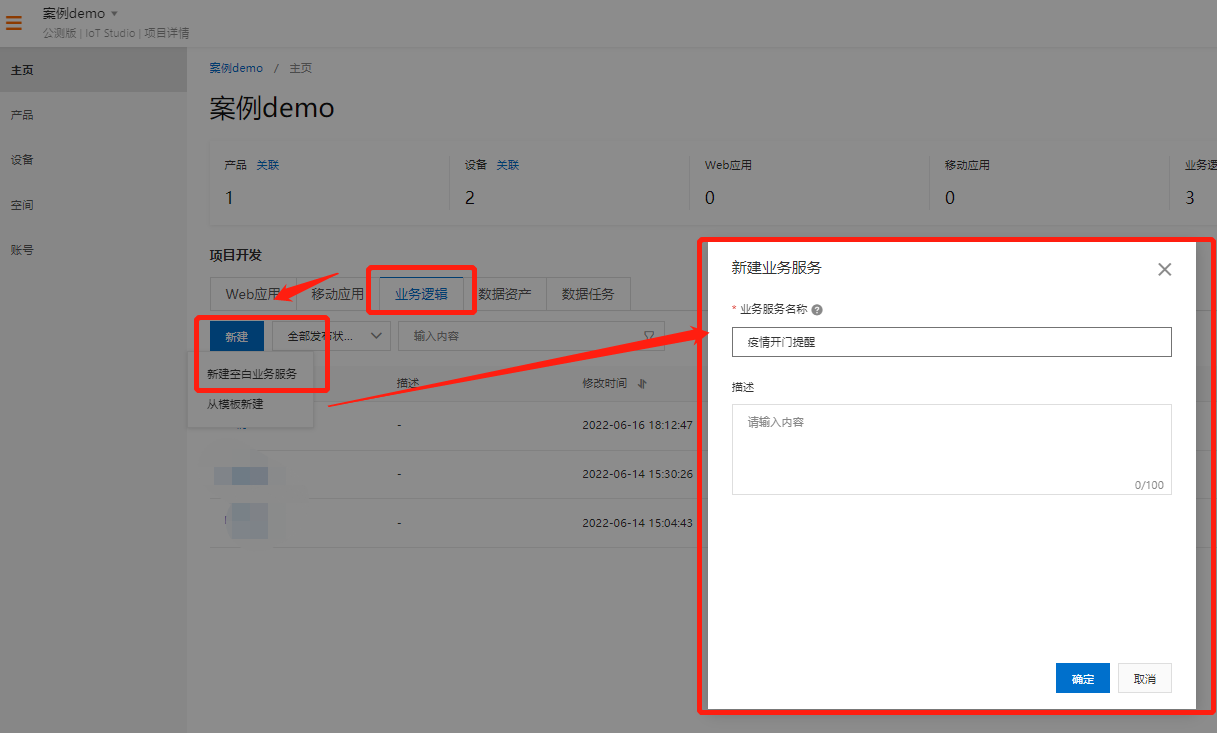This screenshot has height=733, width=1217.
Task: Open the hamburger menu icon
Action: click(x=14, y=23)
